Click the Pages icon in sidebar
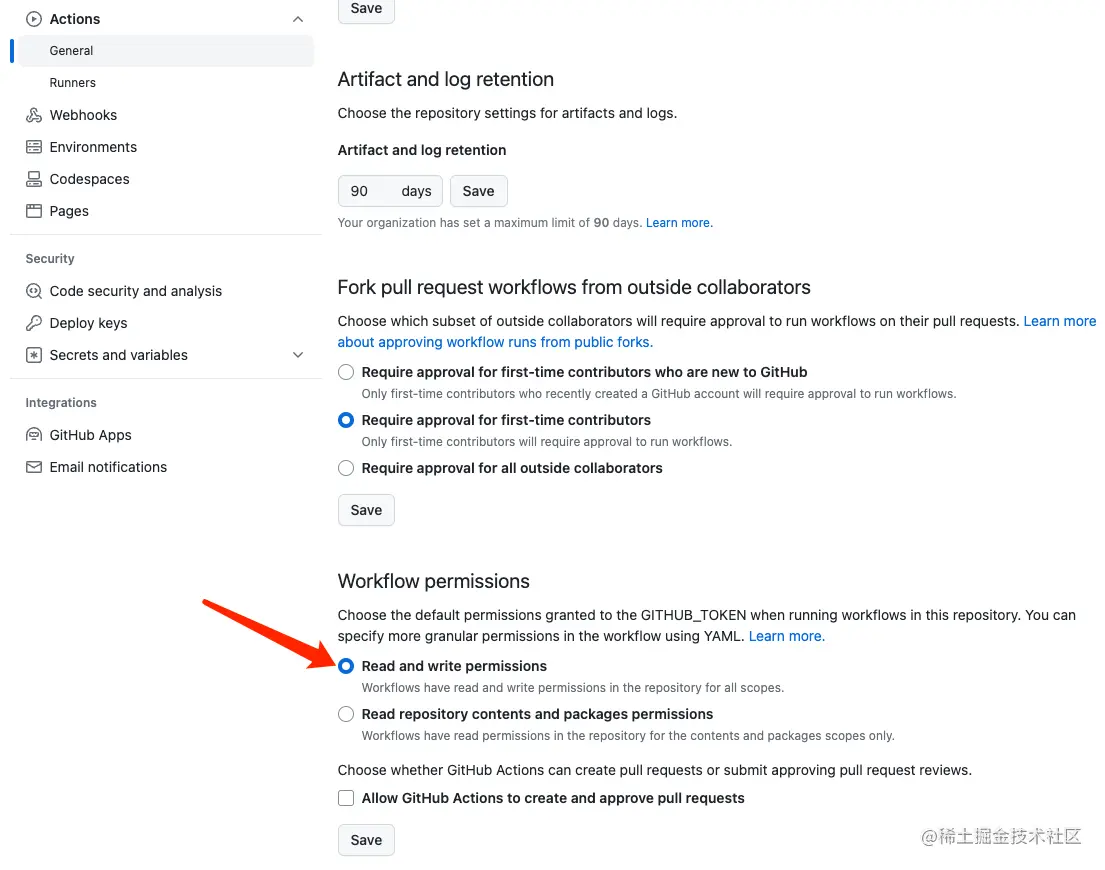This screenshot has height=870, width=1105. 34,211
